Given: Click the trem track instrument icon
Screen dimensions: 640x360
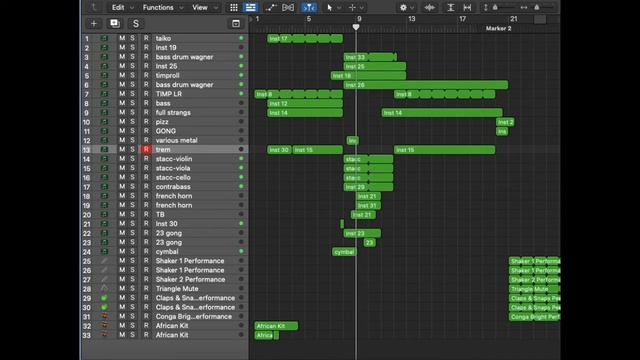Looking at the screenshot, I should tap(104, 149).
